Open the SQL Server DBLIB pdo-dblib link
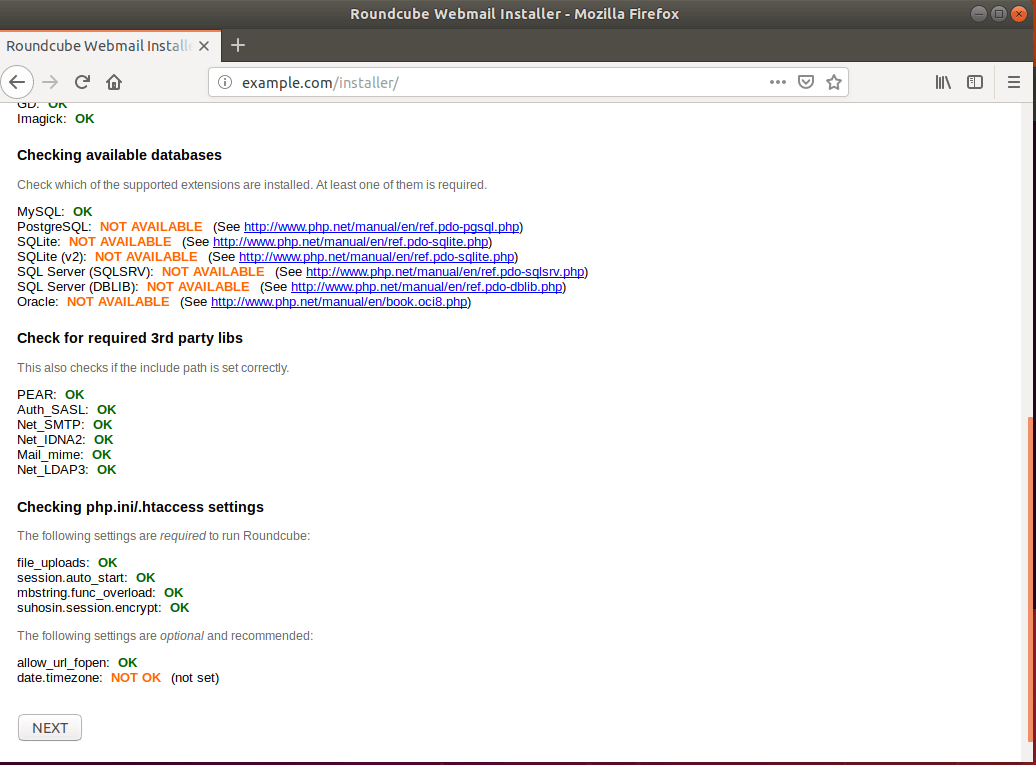 pyautogui.click(x=427, y=287)
